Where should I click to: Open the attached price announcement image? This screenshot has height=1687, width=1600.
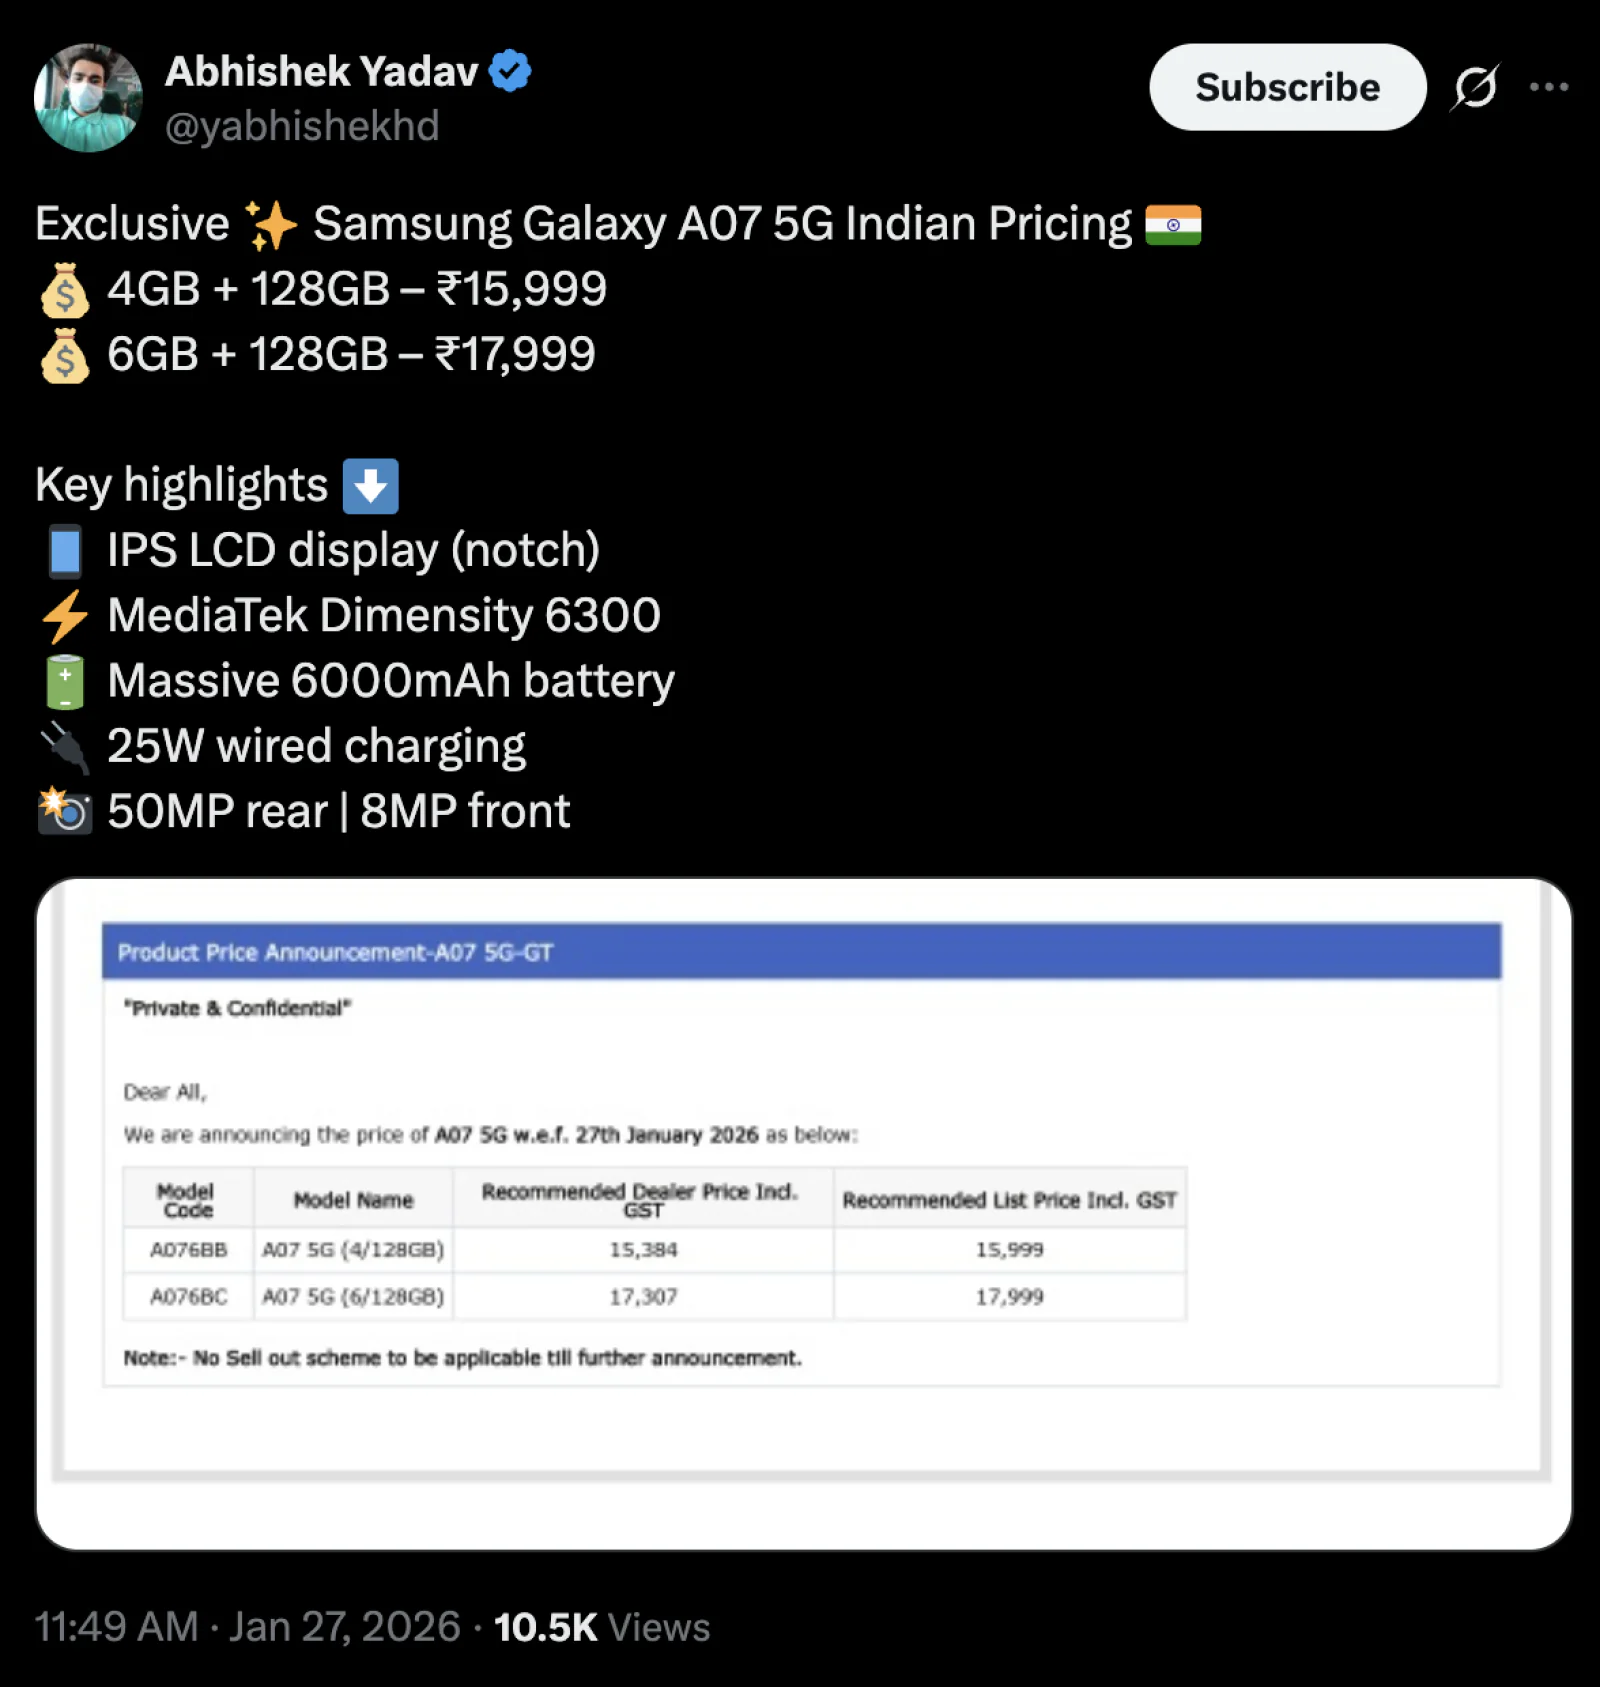(803, 1214)
